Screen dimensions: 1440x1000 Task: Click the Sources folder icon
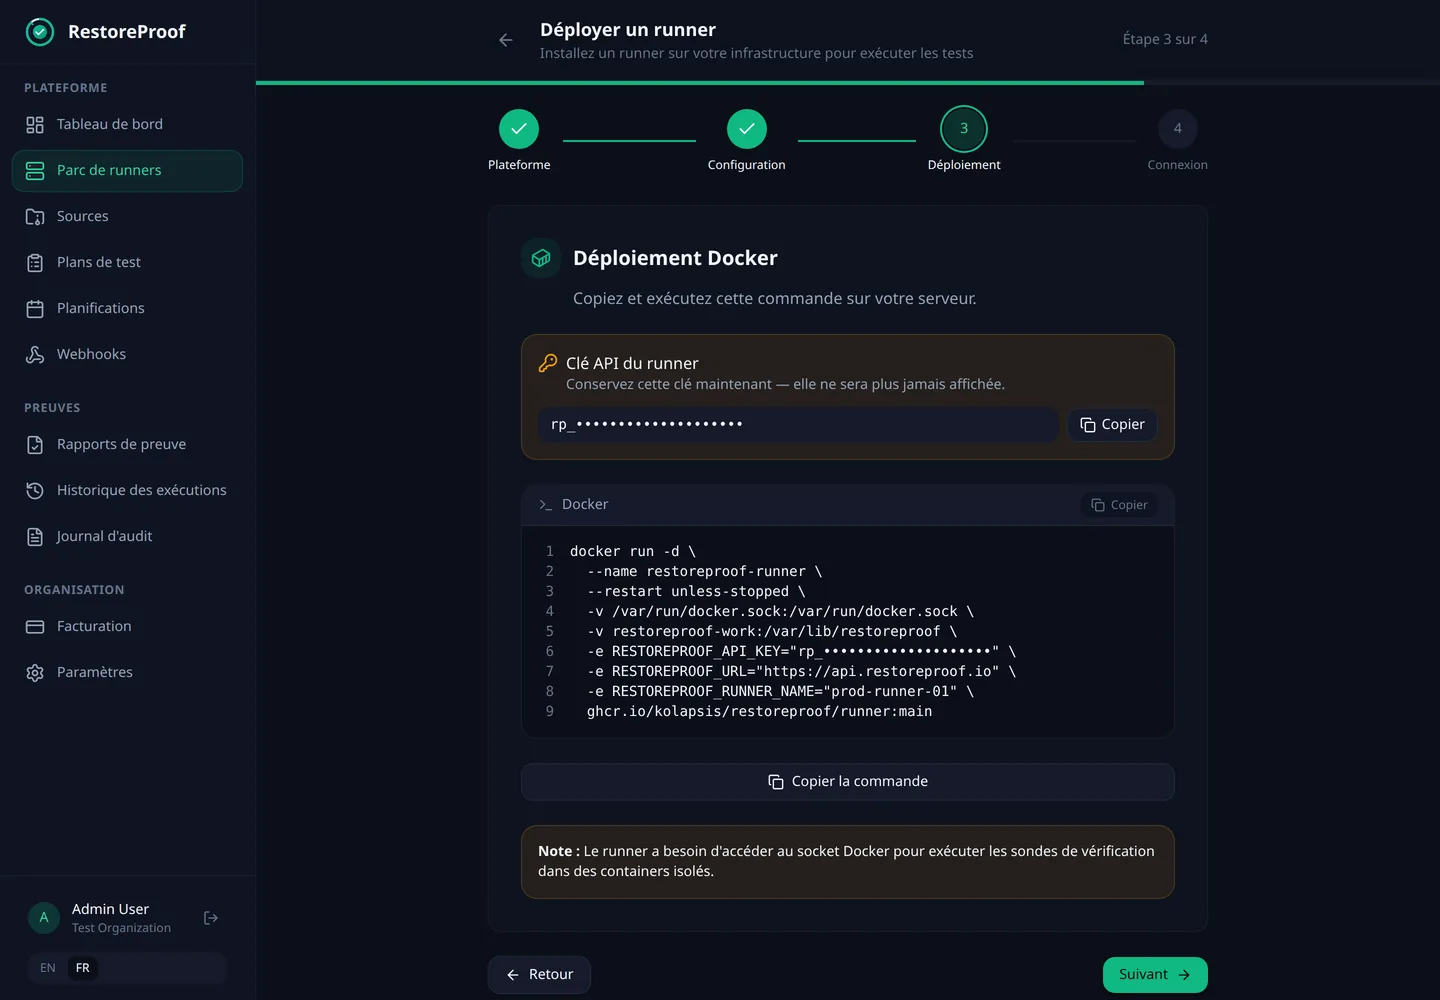[x=35, y=217]
